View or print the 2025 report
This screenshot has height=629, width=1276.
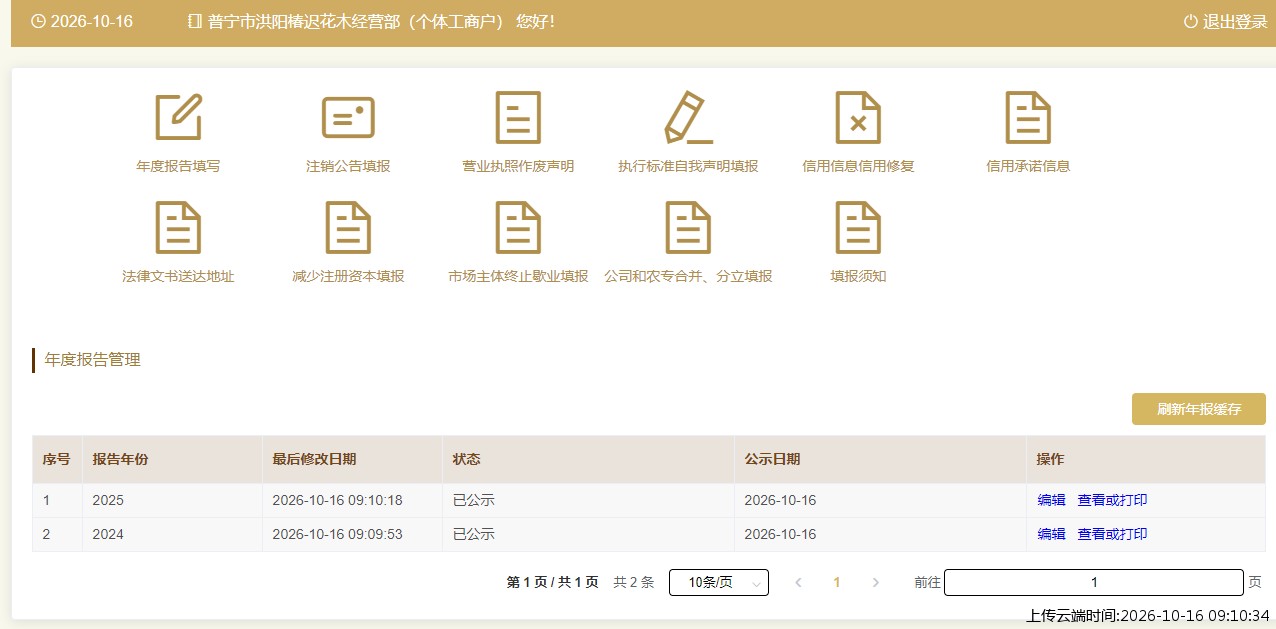click(1112, 500)
